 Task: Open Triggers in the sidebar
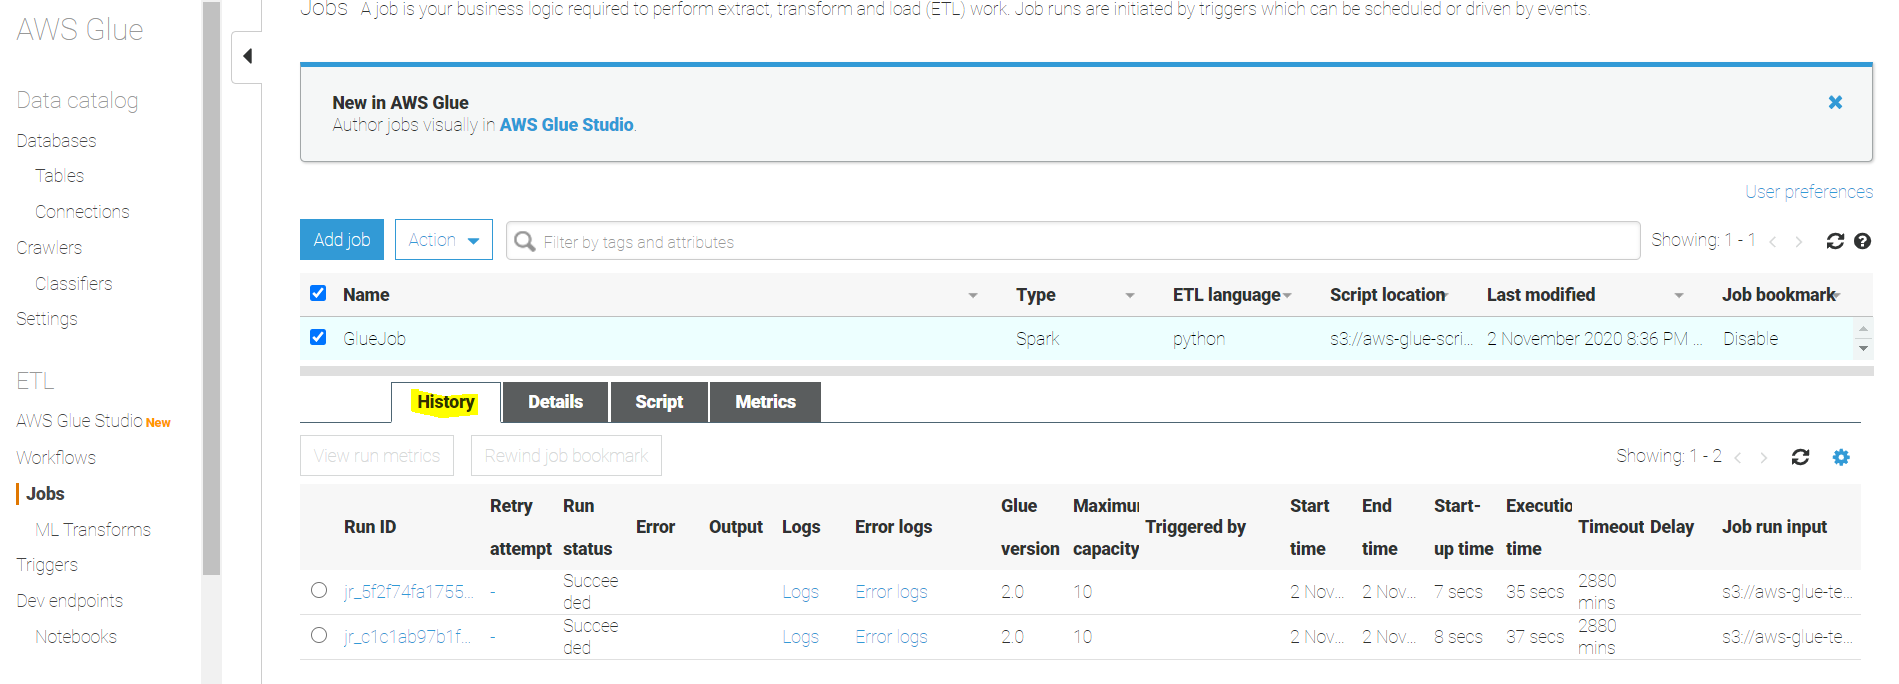[47, 565]
